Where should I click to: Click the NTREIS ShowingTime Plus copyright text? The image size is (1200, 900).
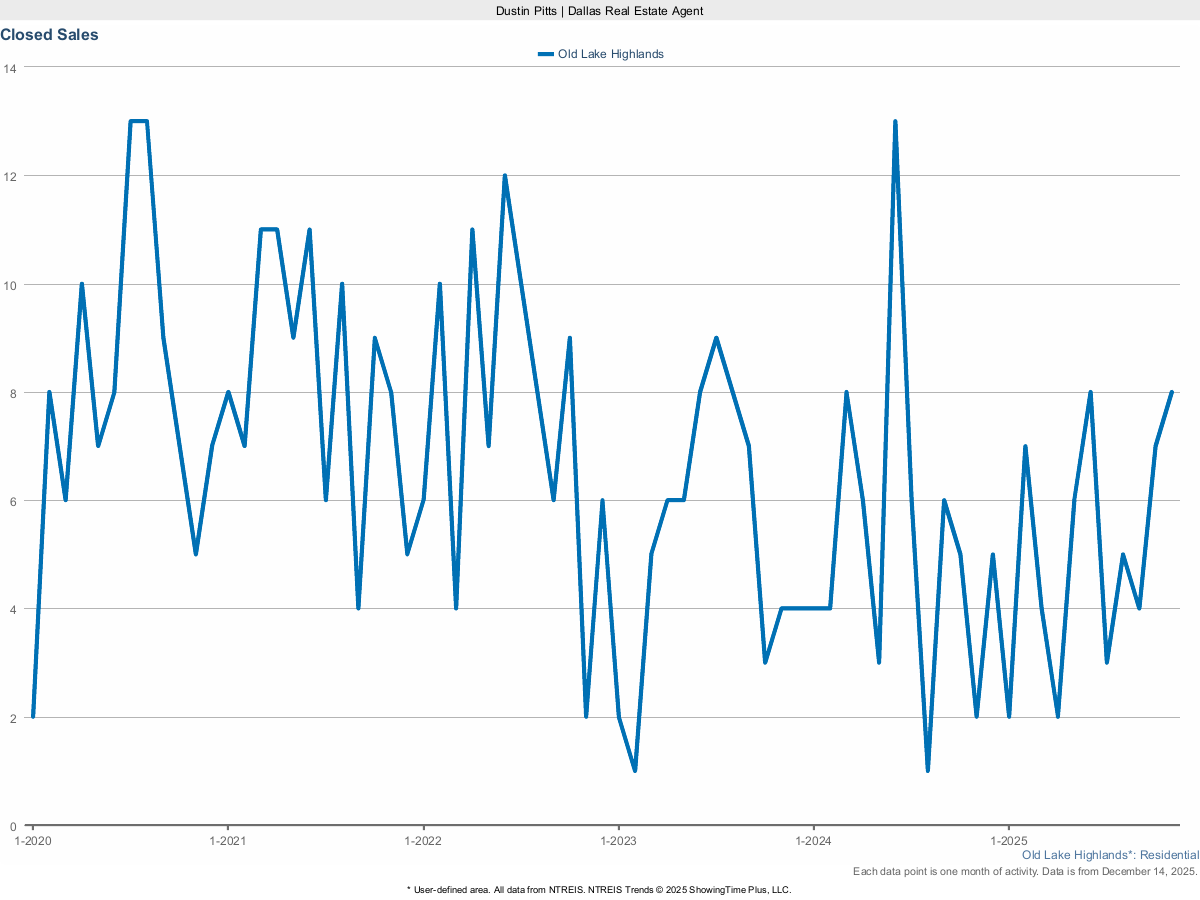(600, 889)
